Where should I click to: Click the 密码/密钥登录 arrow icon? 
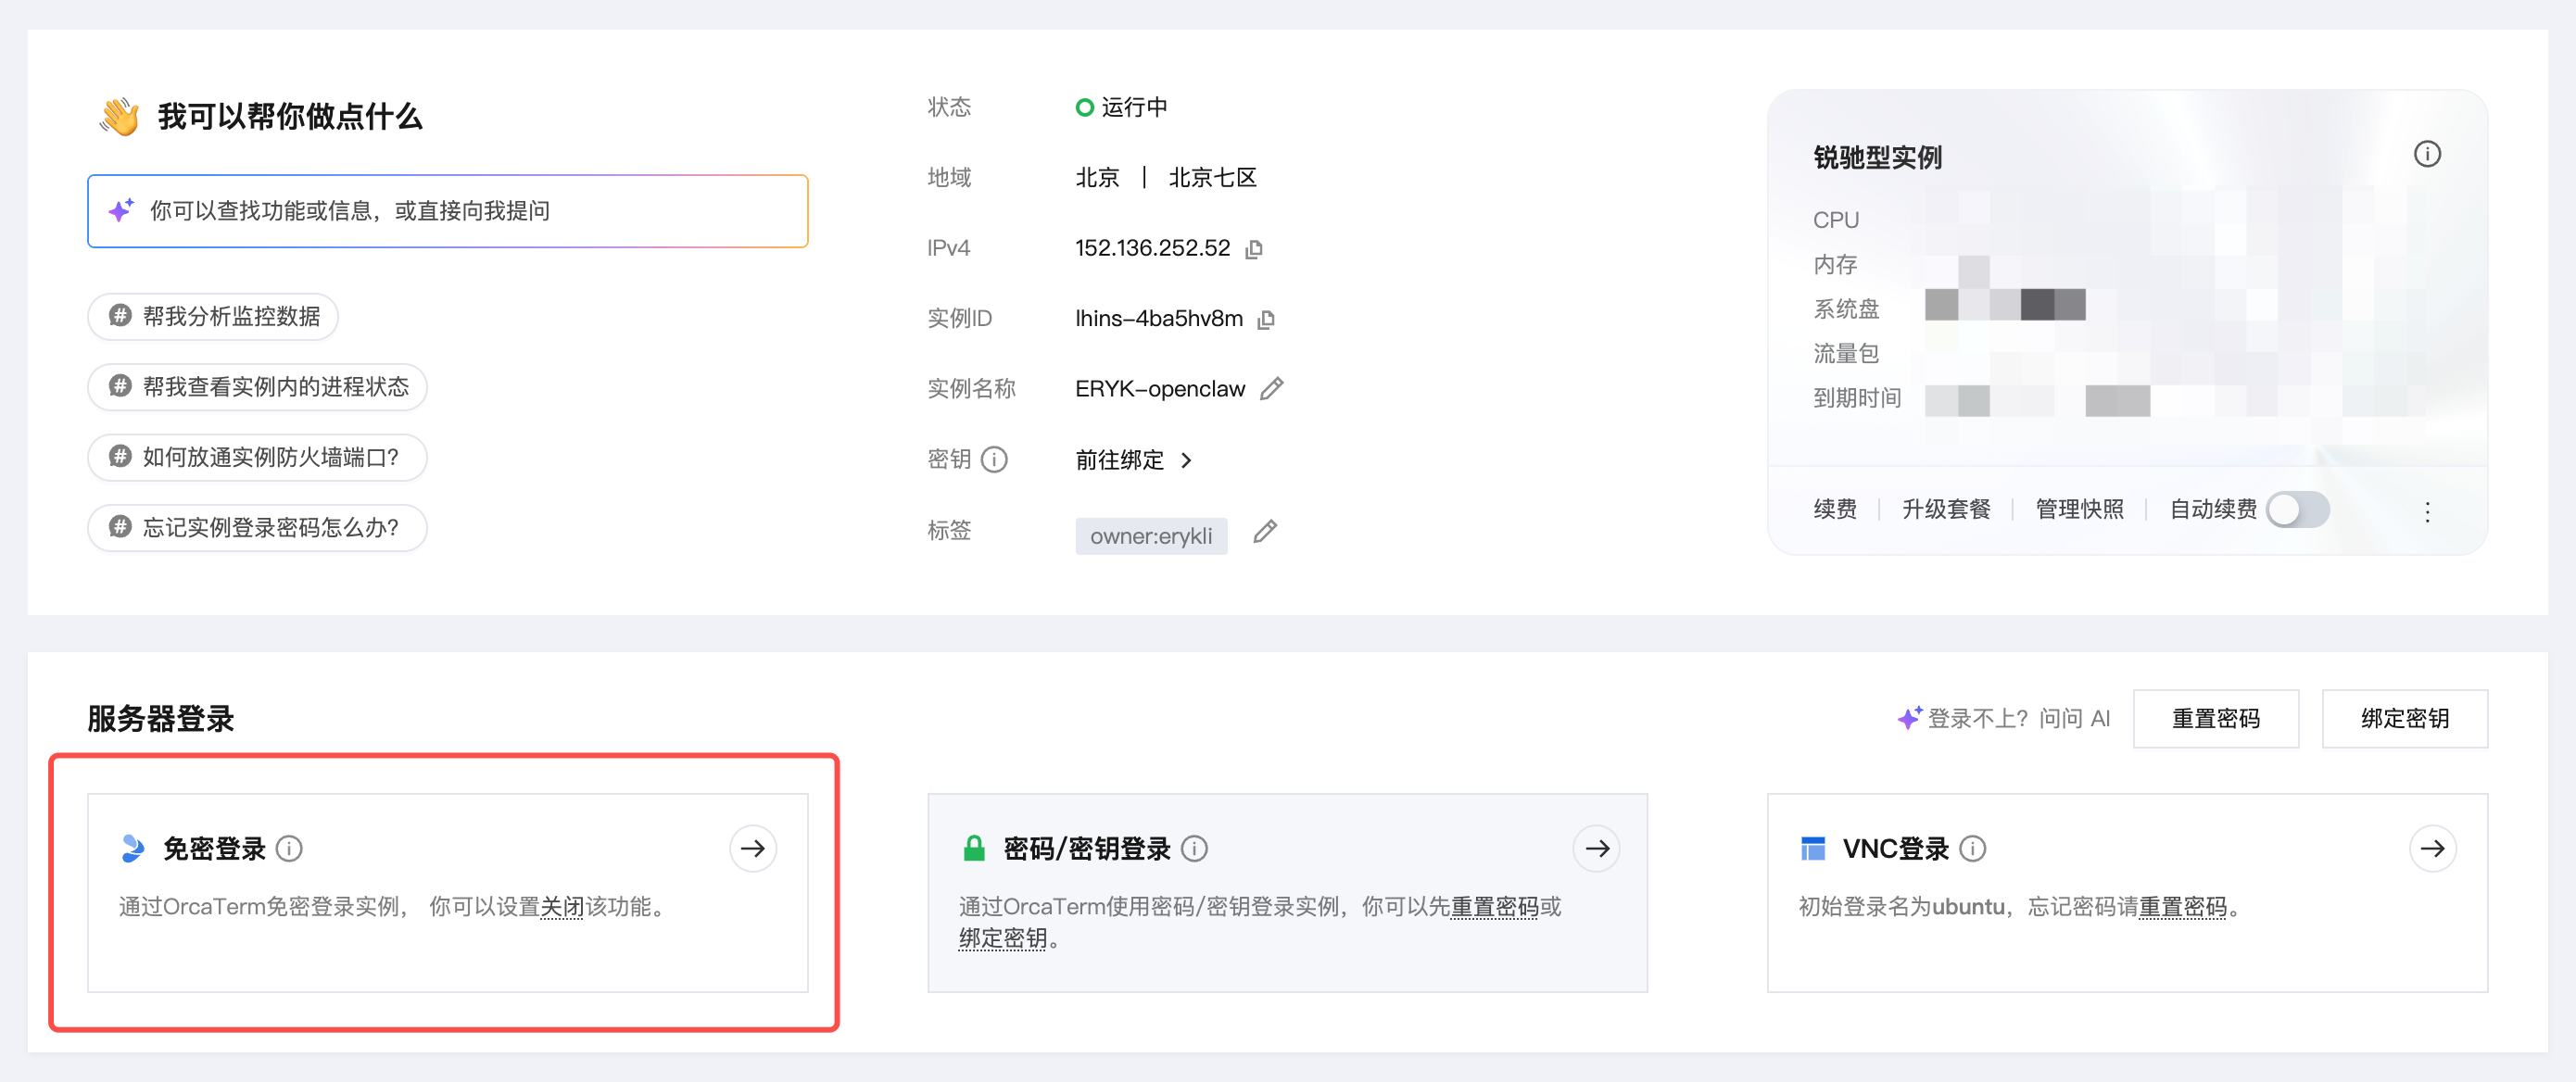pos(1596,848)
